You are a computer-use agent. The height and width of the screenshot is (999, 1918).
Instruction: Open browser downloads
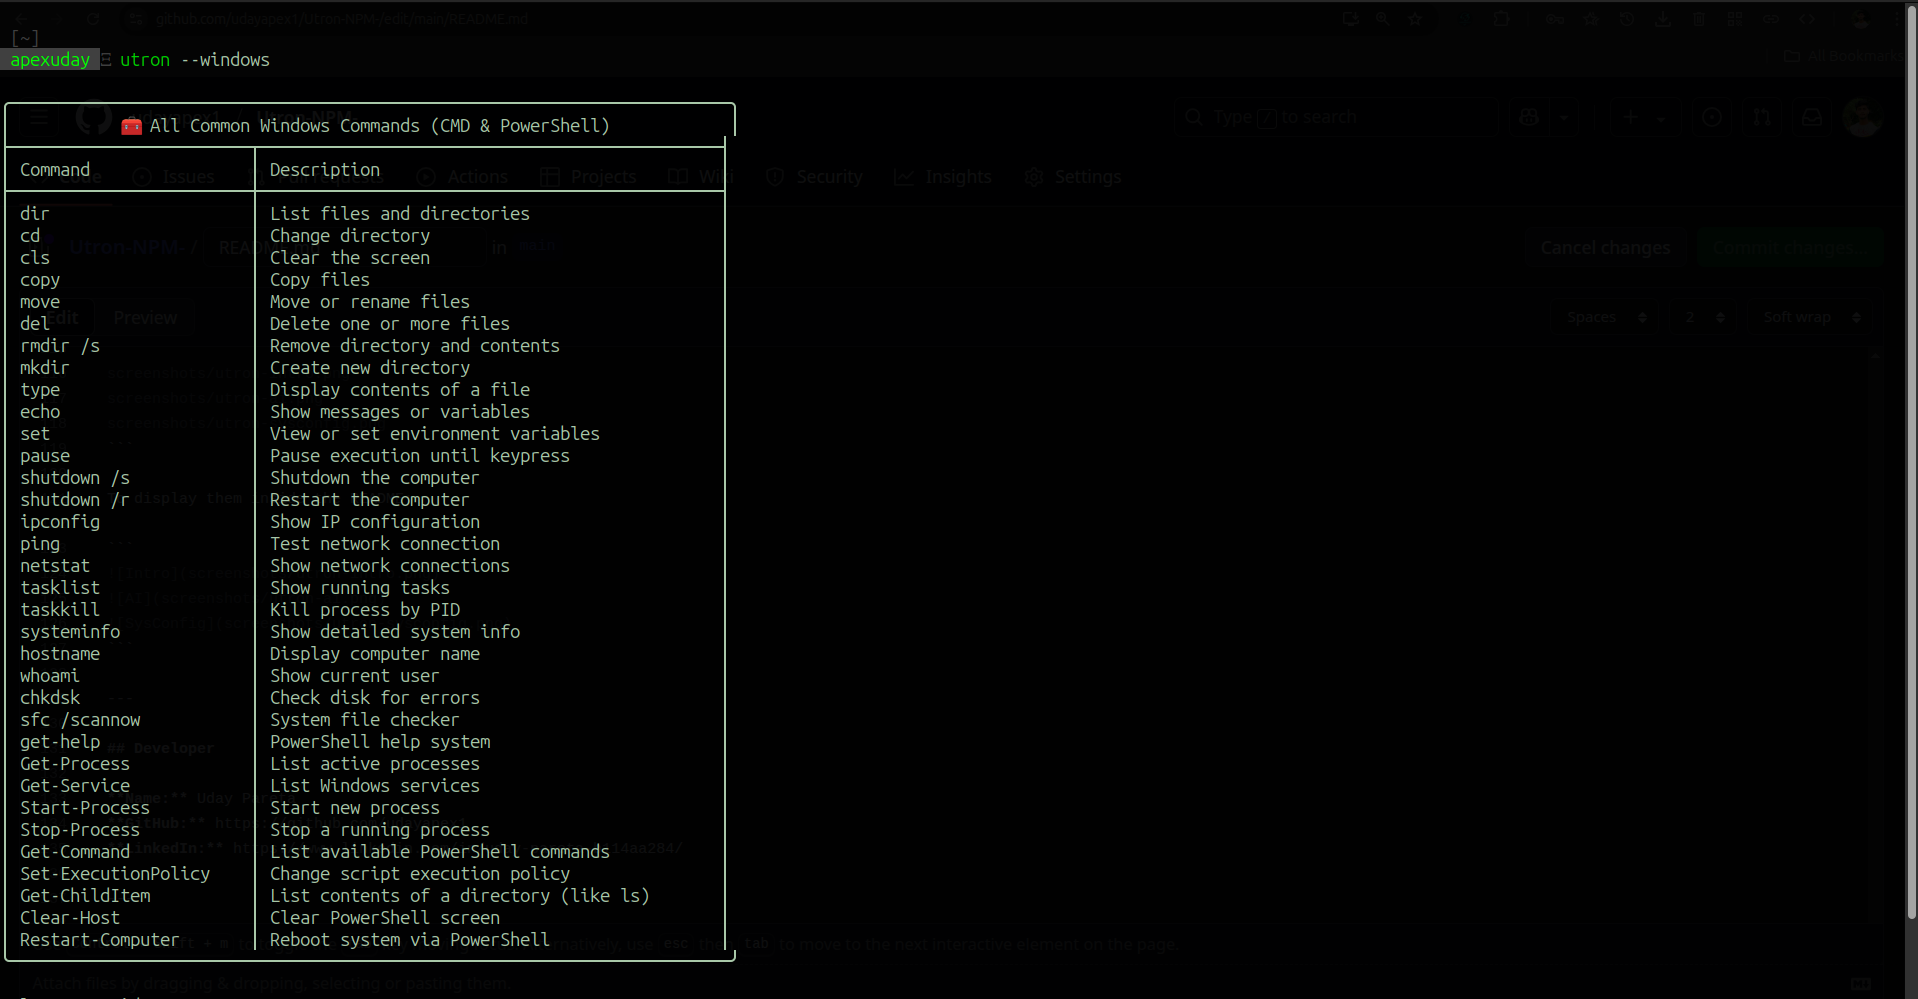[1664, 18]
